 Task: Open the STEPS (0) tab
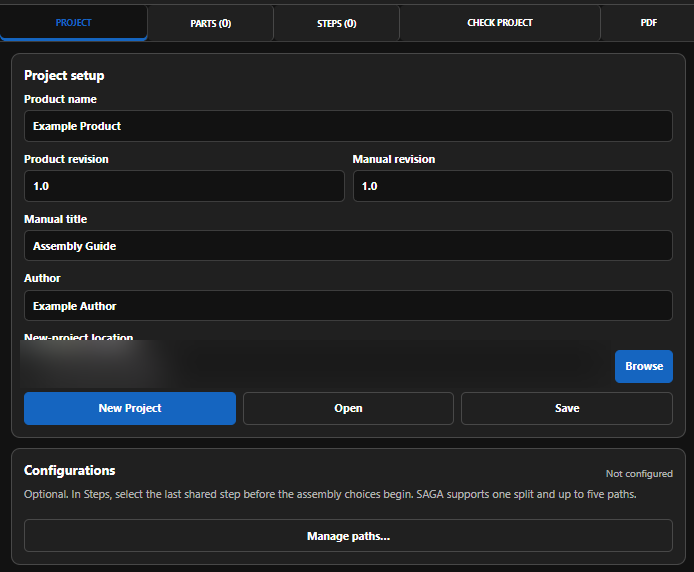[x=336, y=23]
